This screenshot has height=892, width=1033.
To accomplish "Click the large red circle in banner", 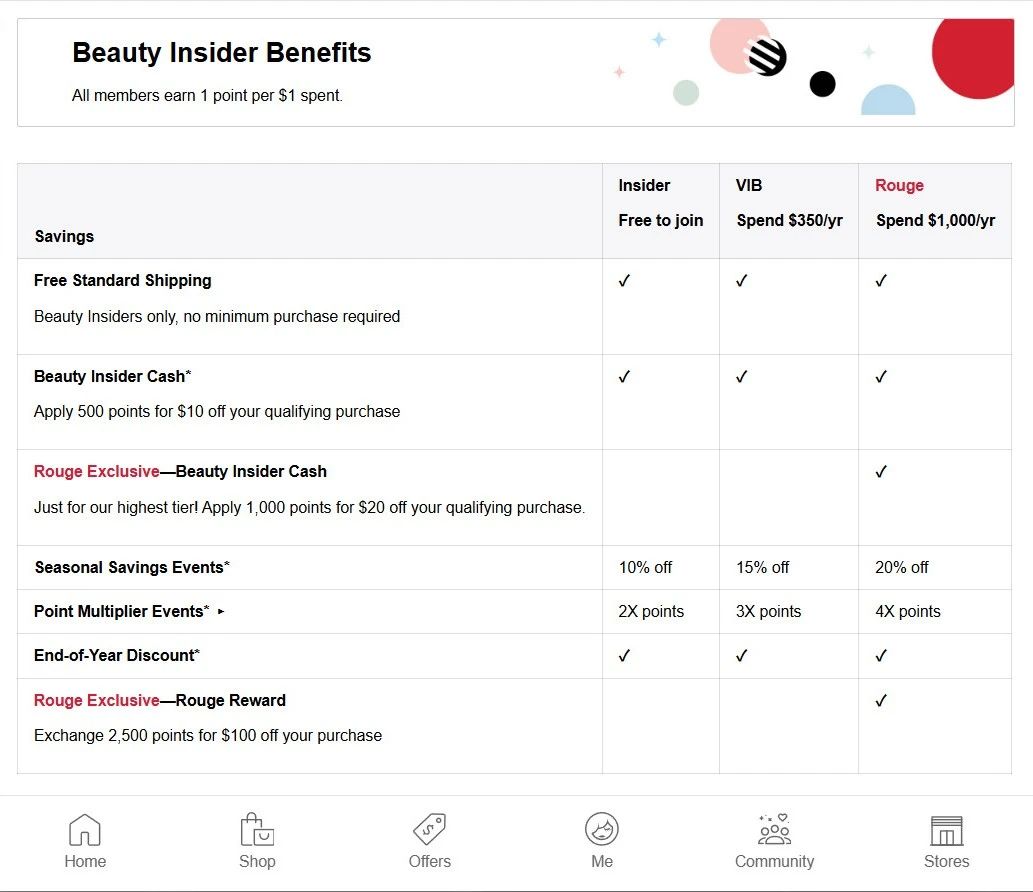I will pyautogui.click(x=977, y=56).
